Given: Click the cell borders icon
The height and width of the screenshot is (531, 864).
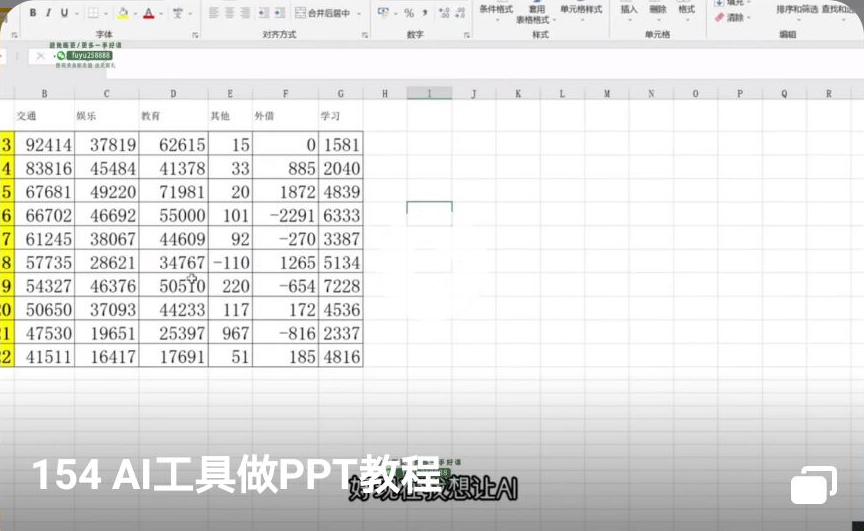Looking at the screenshot, I should click(x=93, y=13).
